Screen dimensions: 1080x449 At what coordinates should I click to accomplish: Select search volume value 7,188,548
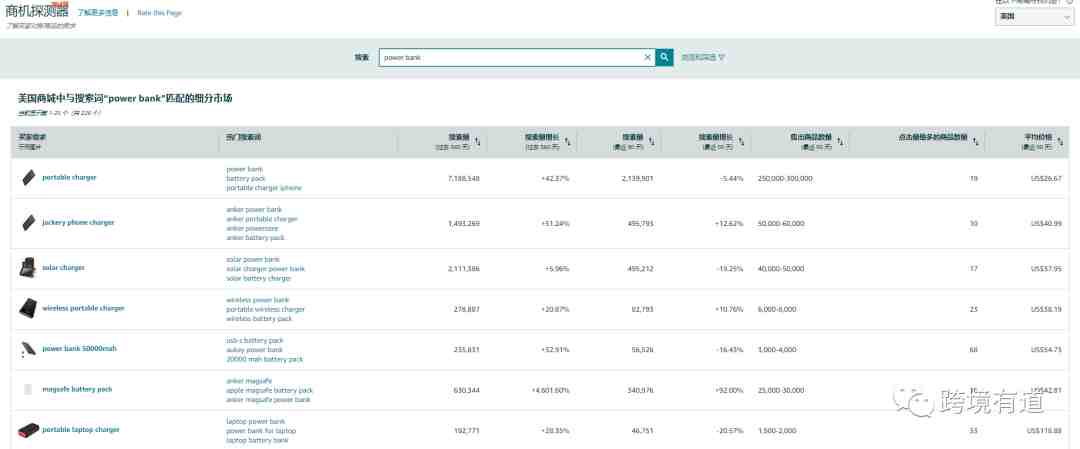click(x=463, y=178)
